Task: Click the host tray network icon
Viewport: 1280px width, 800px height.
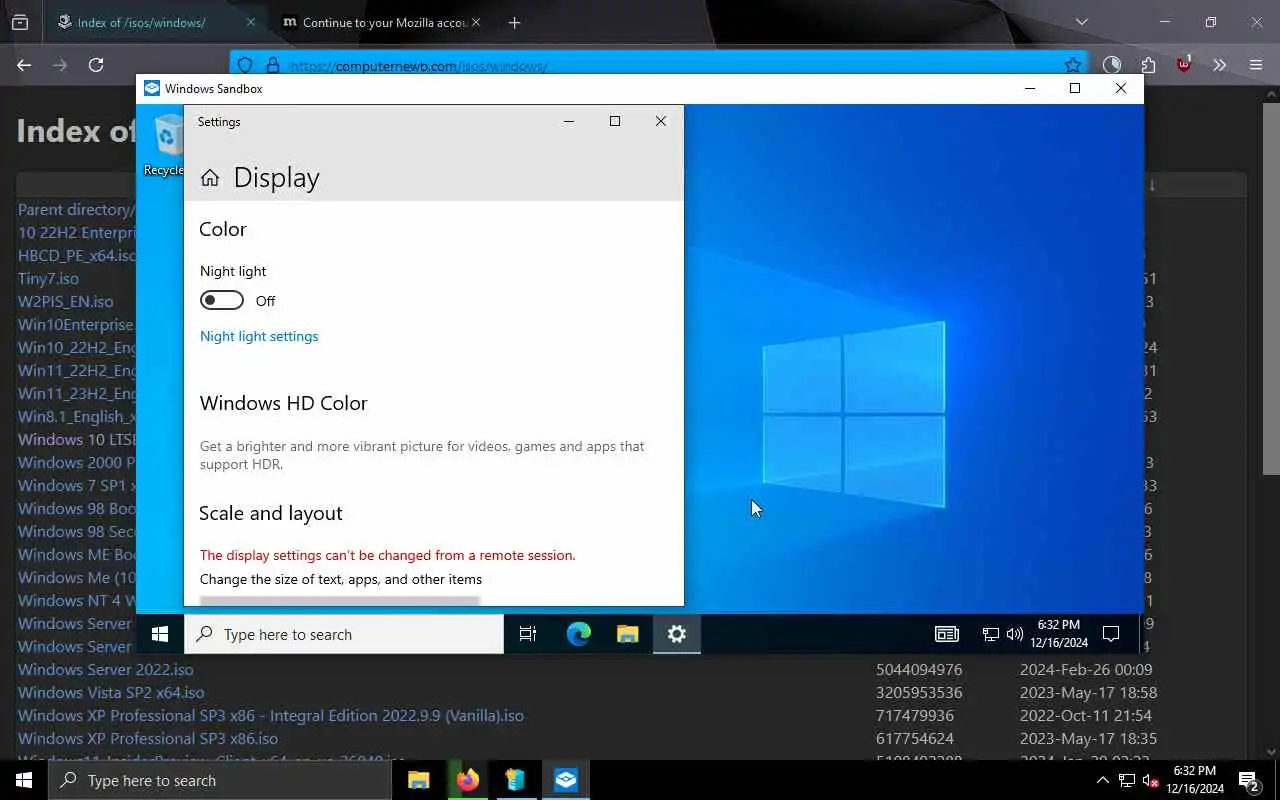Action: [1126, 780]
